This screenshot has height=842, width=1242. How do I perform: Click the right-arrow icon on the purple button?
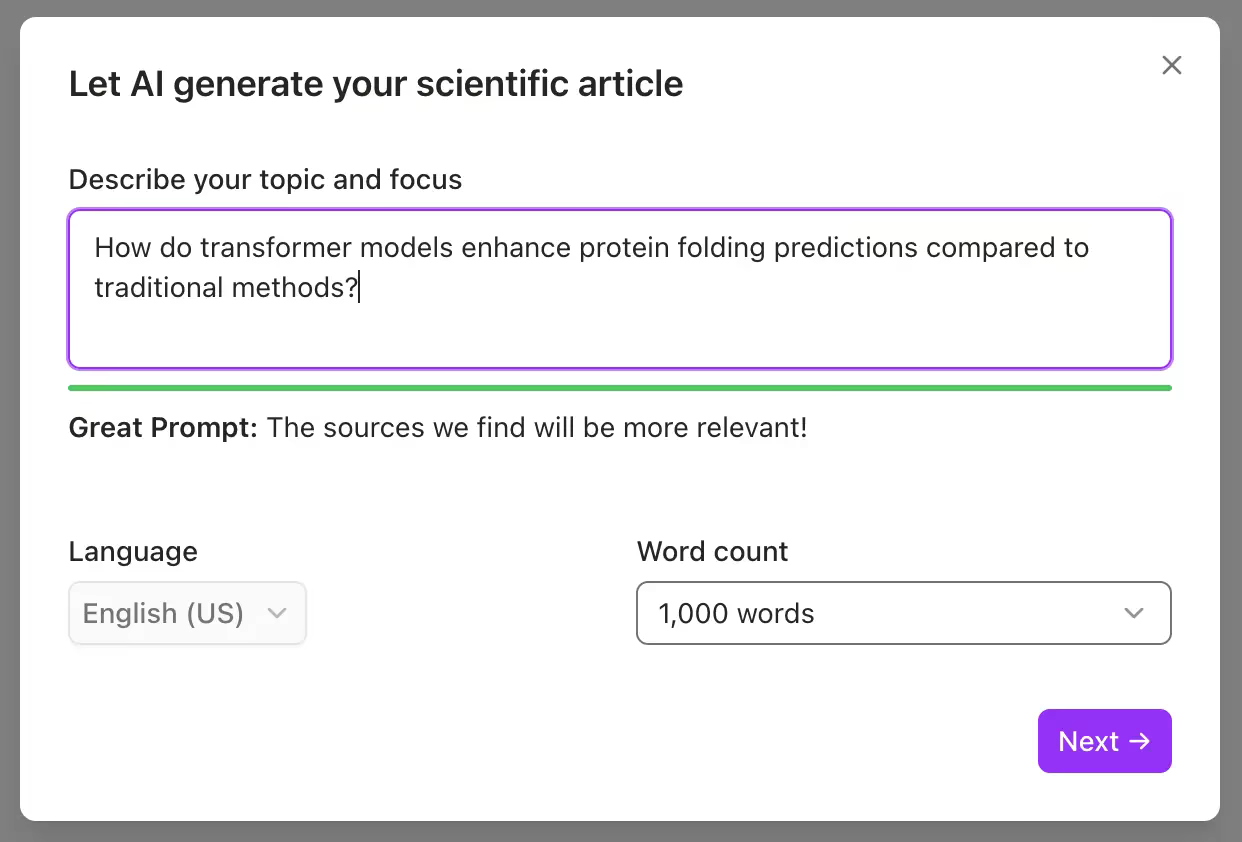1140,741
